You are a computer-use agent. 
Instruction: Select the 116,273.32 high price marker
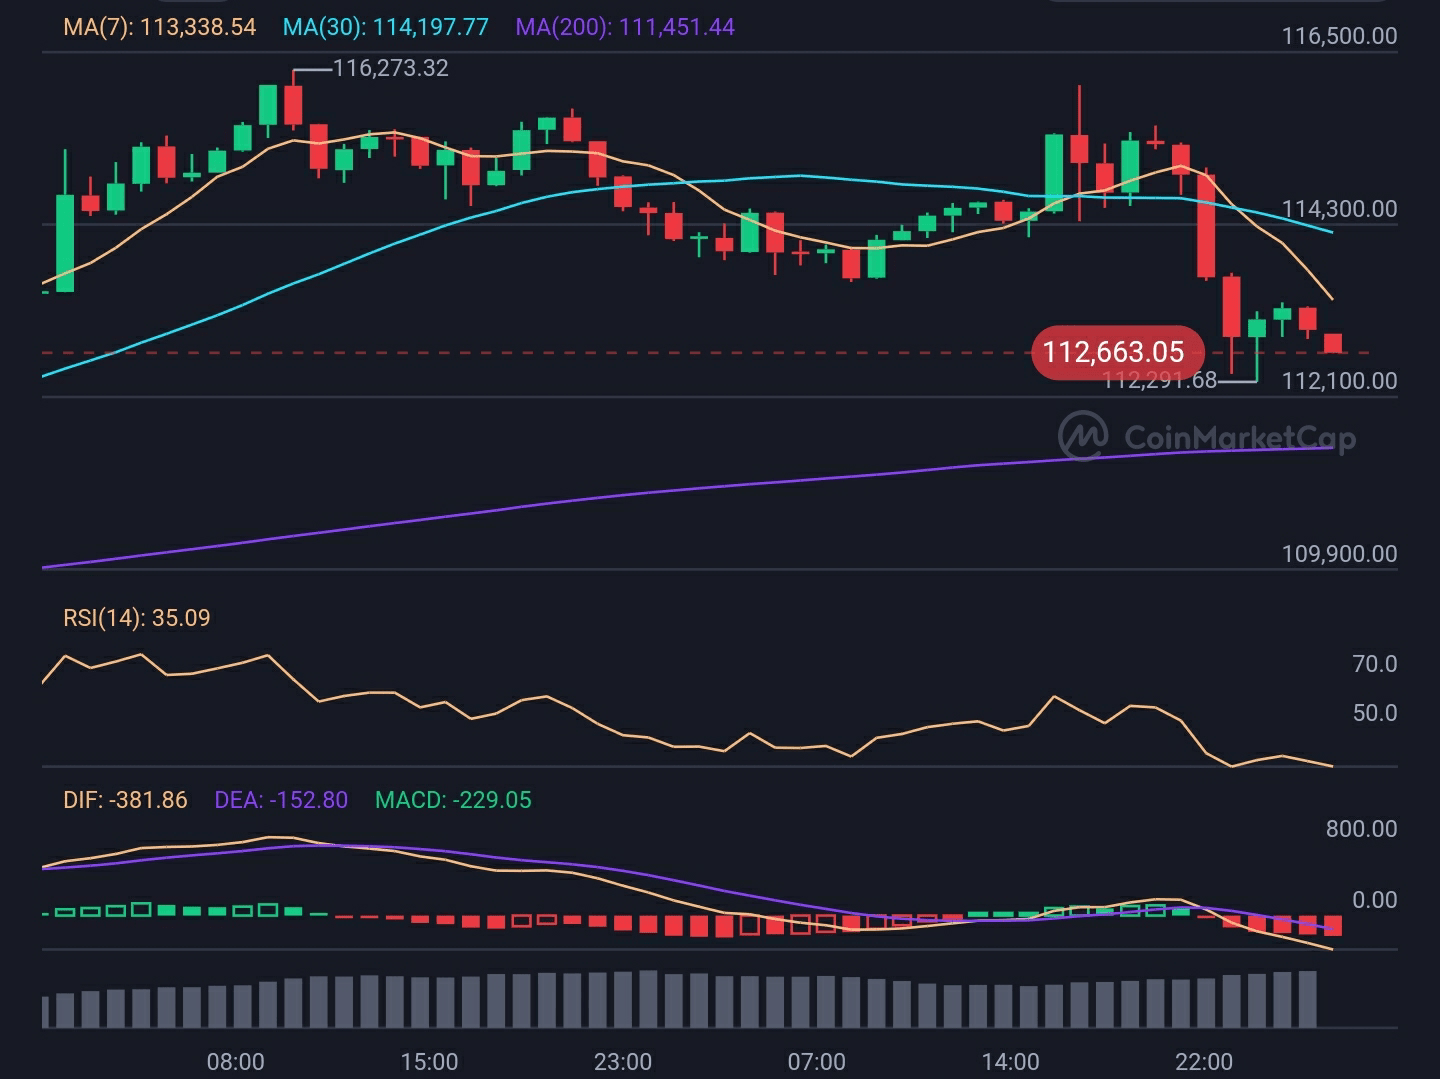coord(391,68)
